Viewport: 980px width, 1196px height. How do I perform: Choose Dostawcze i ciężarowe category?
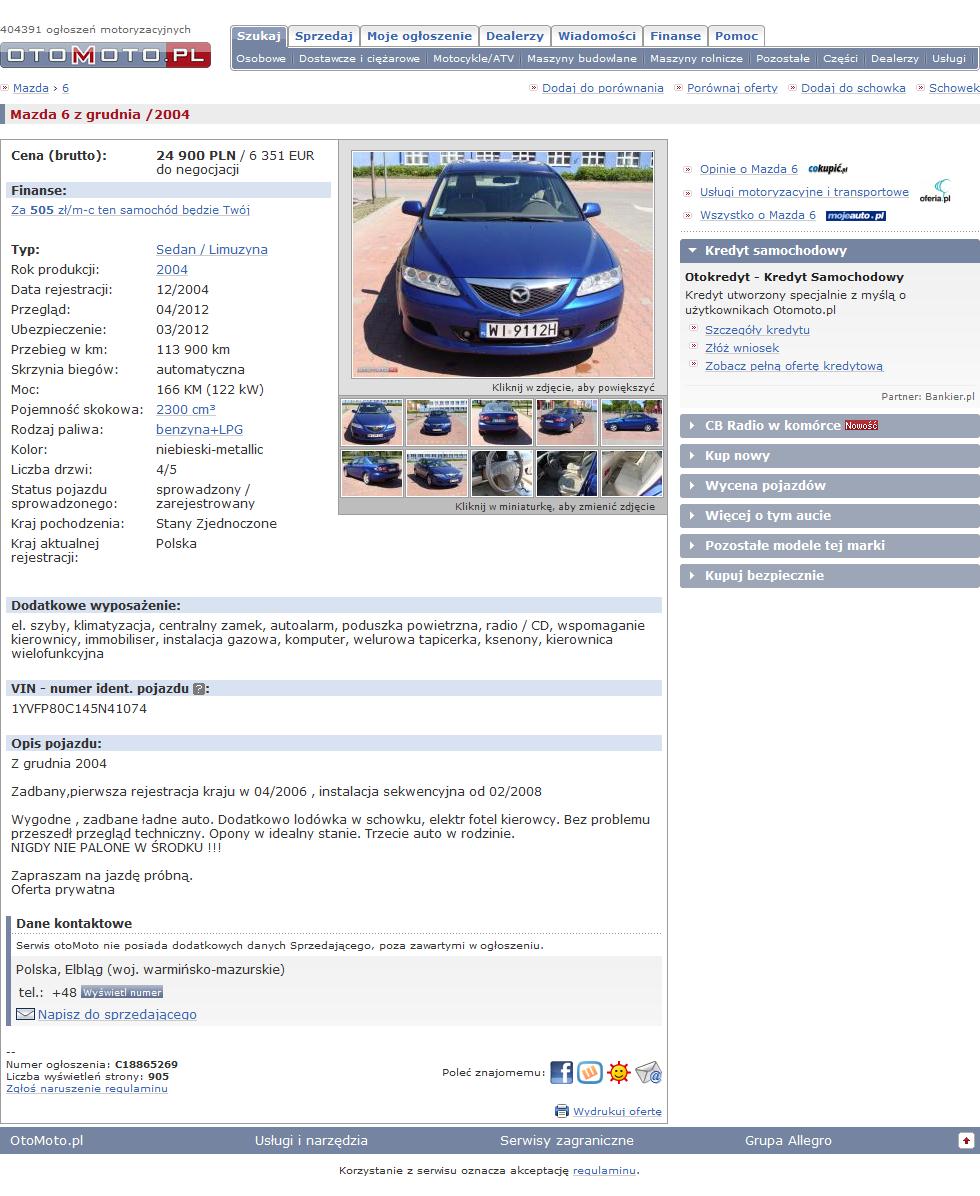pos(359,58)
